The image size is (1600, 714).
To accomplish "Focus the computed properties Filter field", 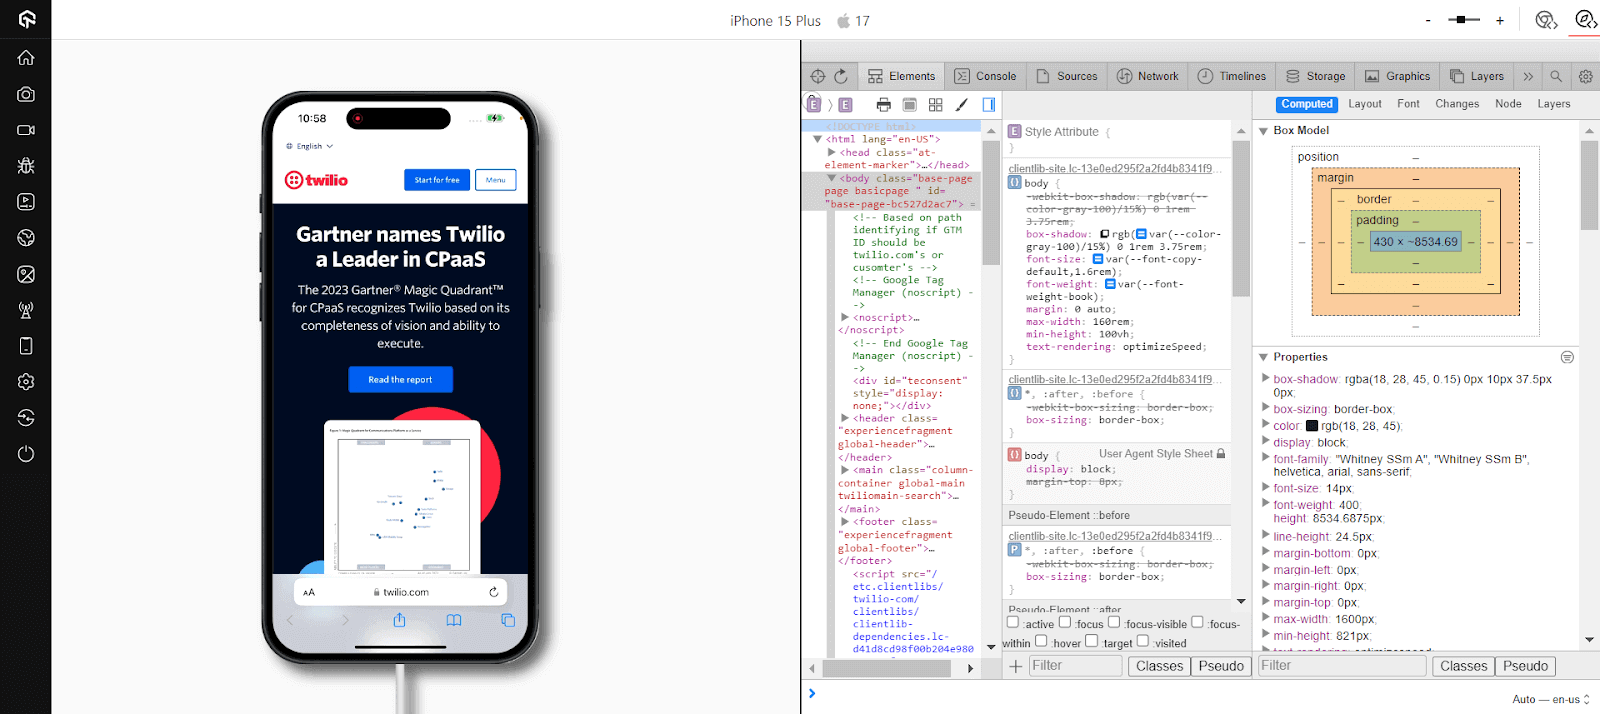I will click(1341, 666).
